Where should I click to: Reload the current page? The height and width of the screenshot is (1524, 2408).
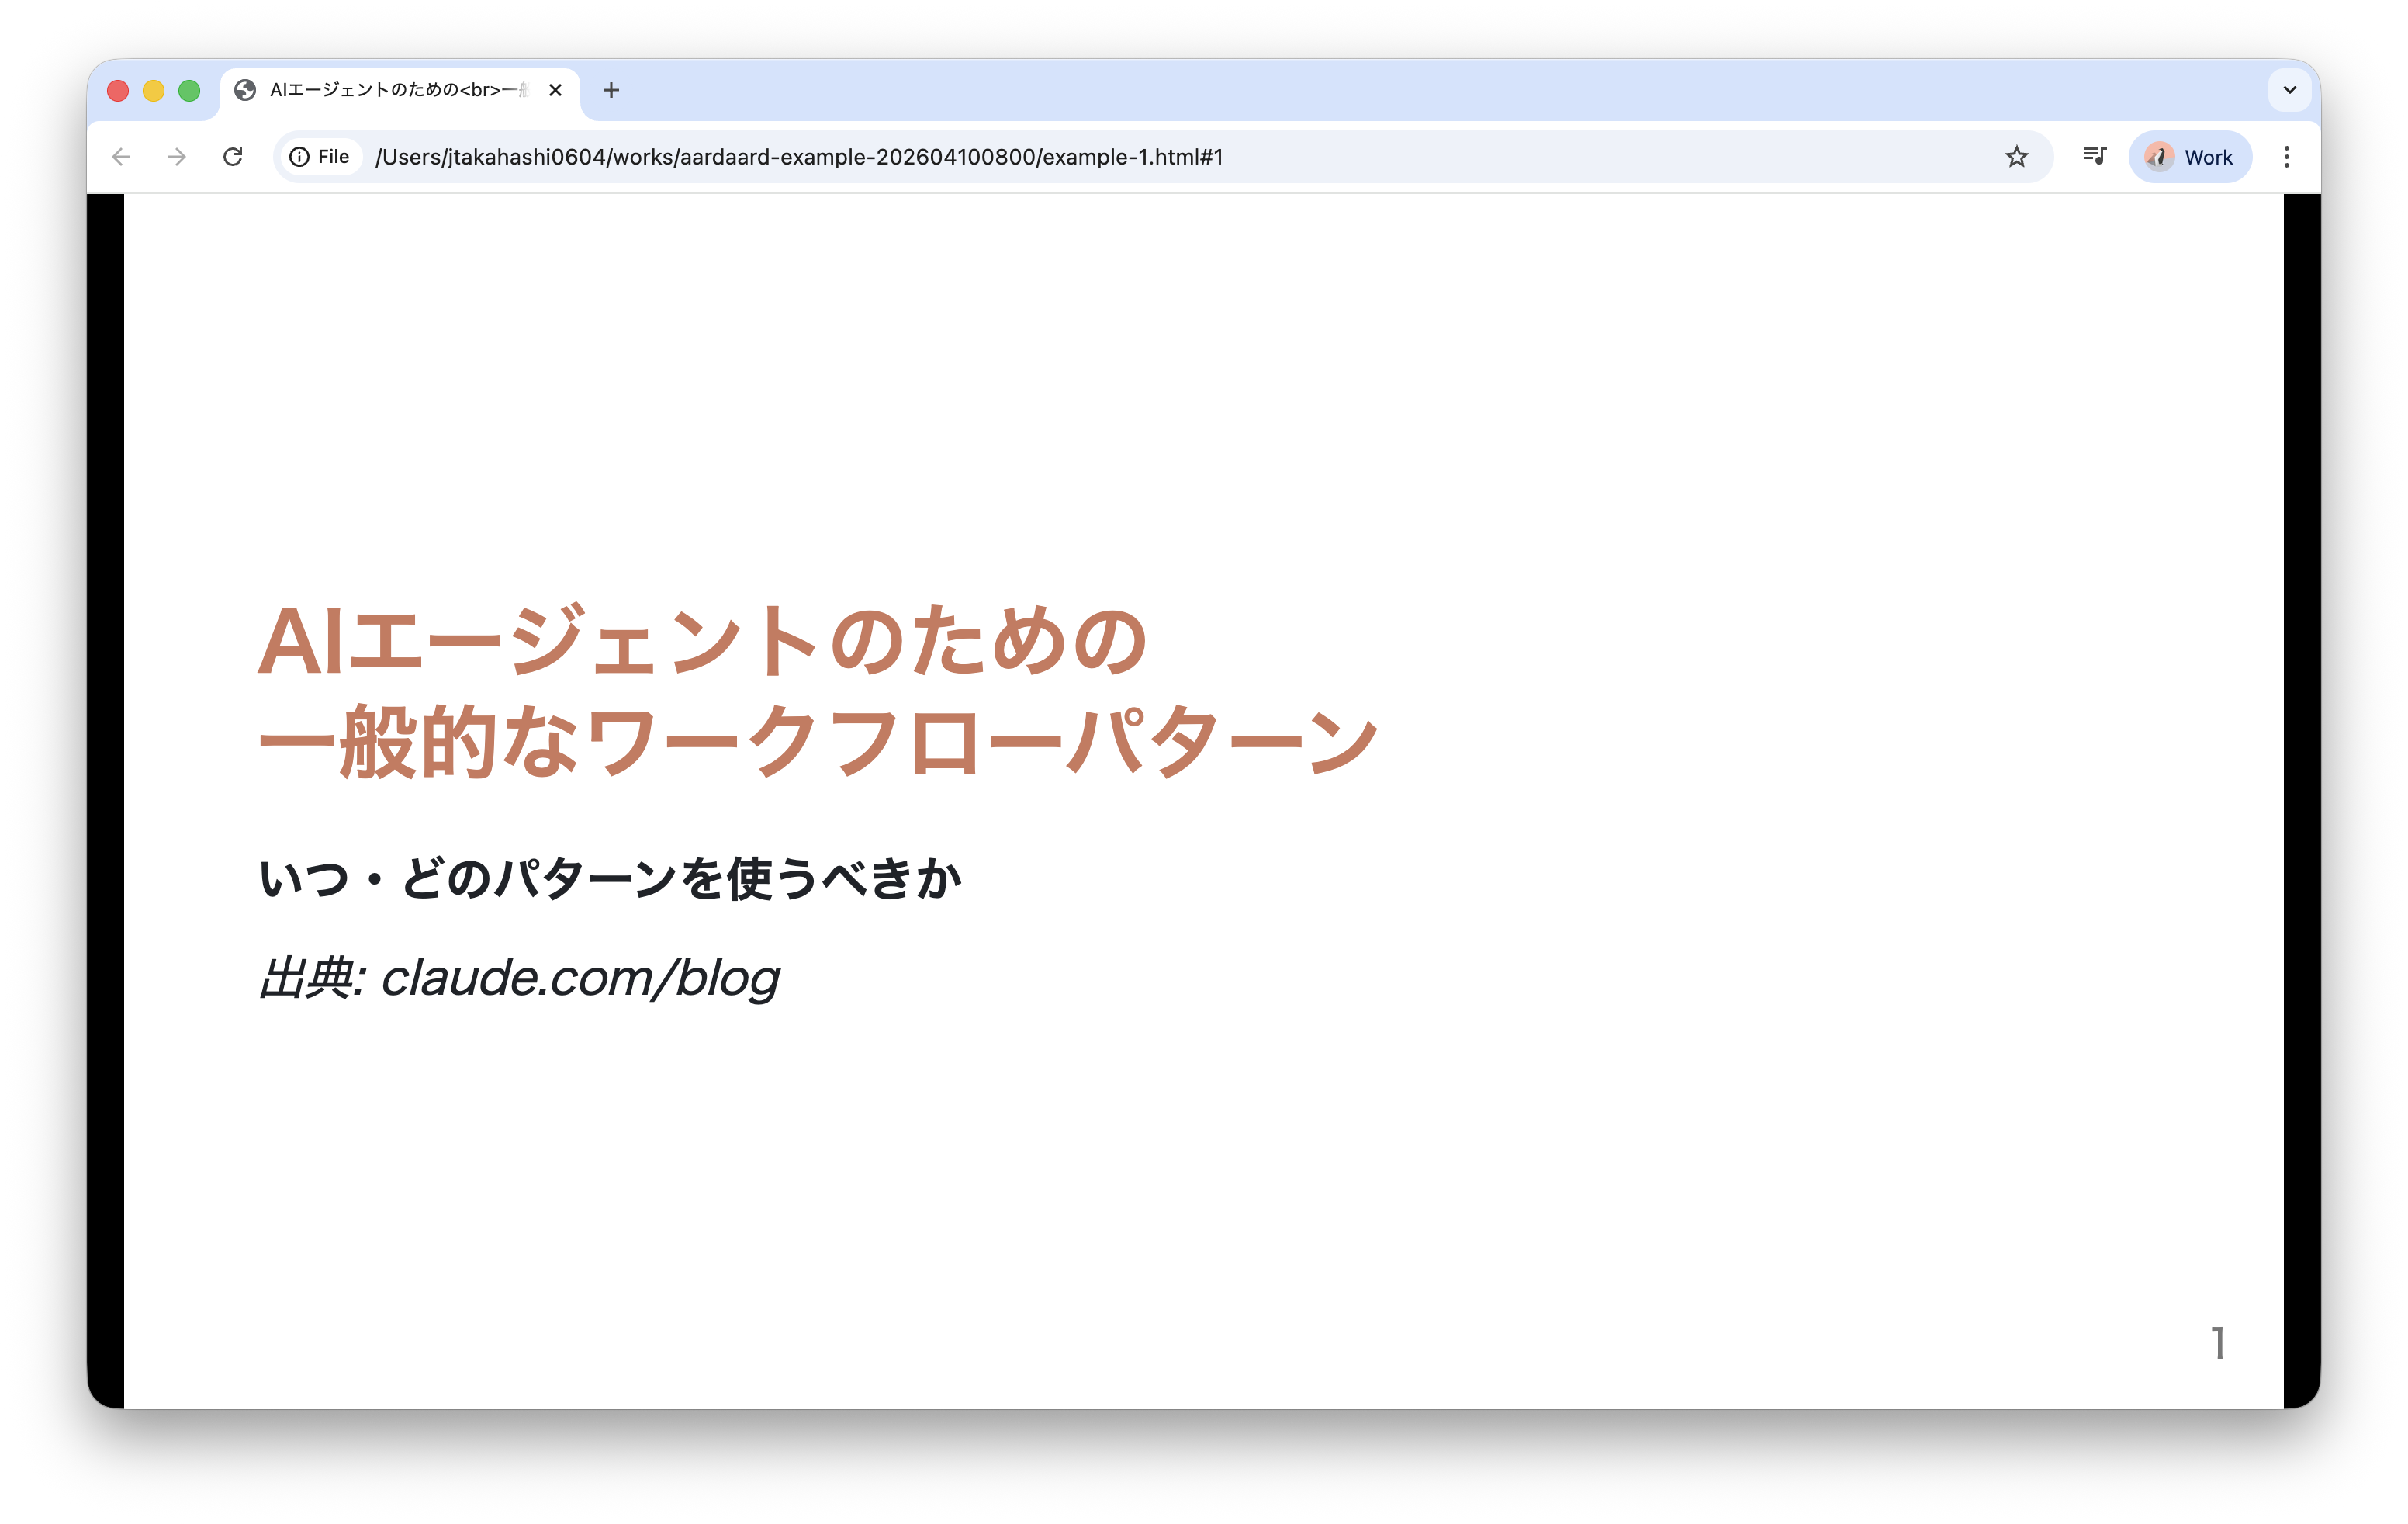[x=233, y=157]
